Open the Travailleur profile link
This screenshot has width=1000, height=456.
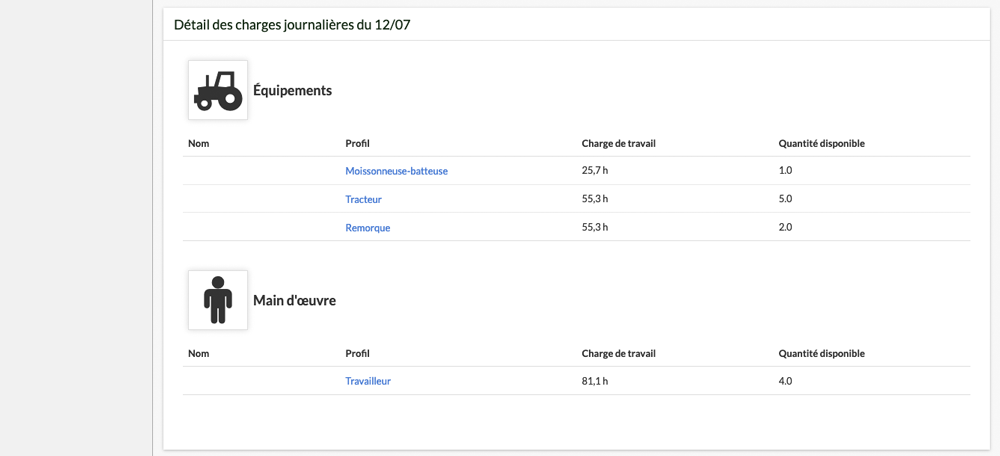click(x=368, y=381)
